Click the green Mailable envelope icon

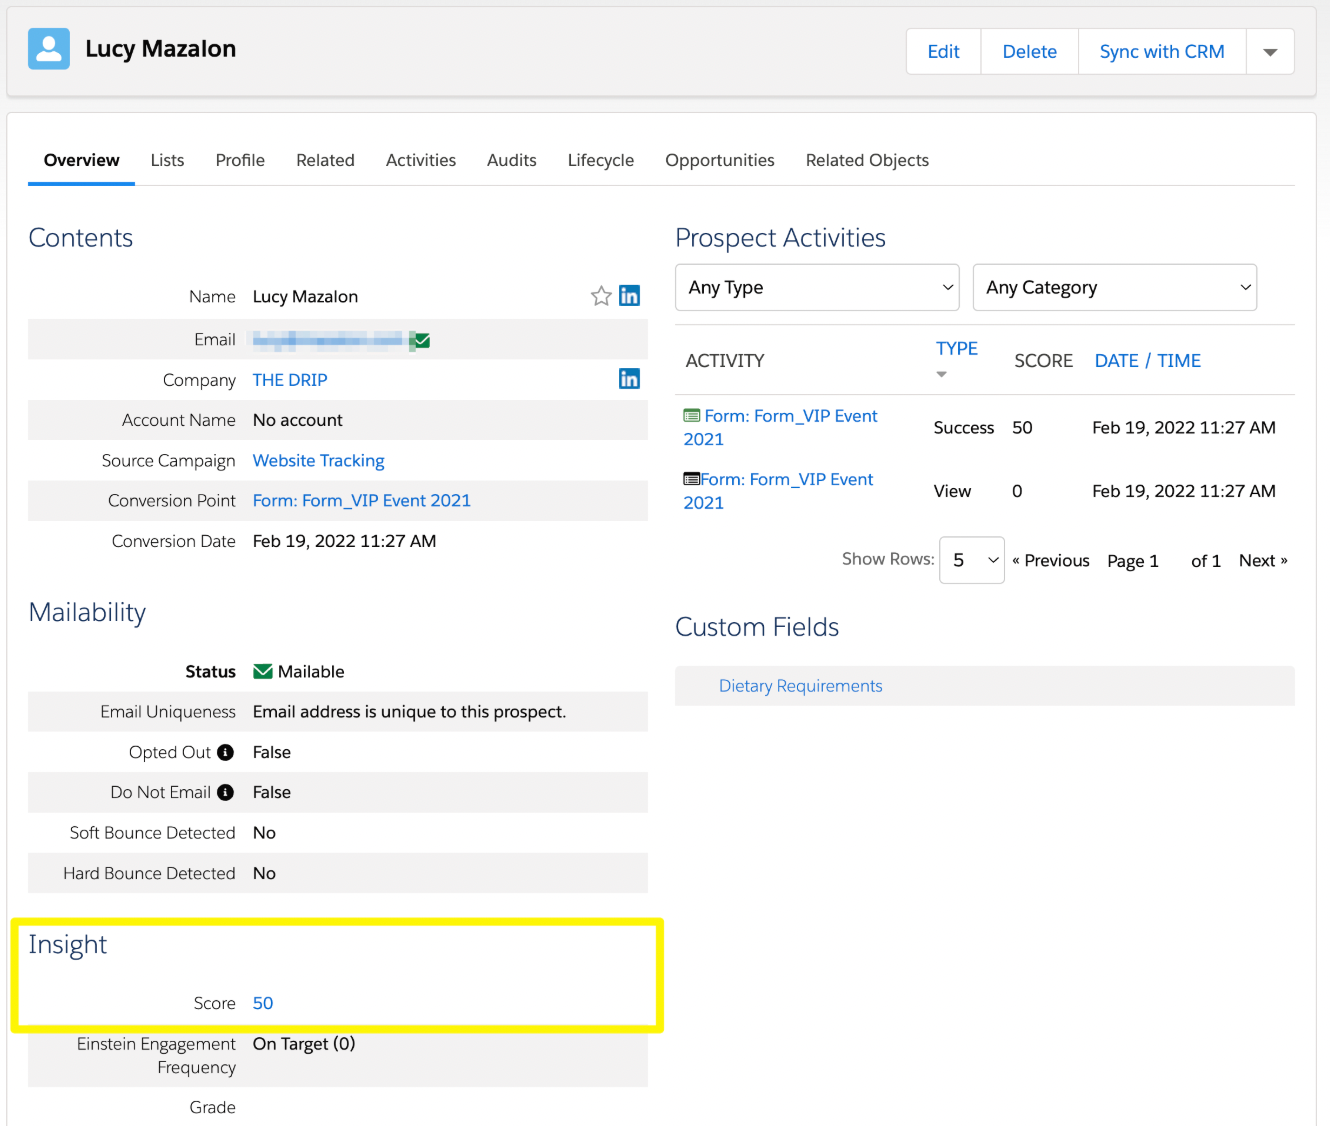[x=263, y=671]
